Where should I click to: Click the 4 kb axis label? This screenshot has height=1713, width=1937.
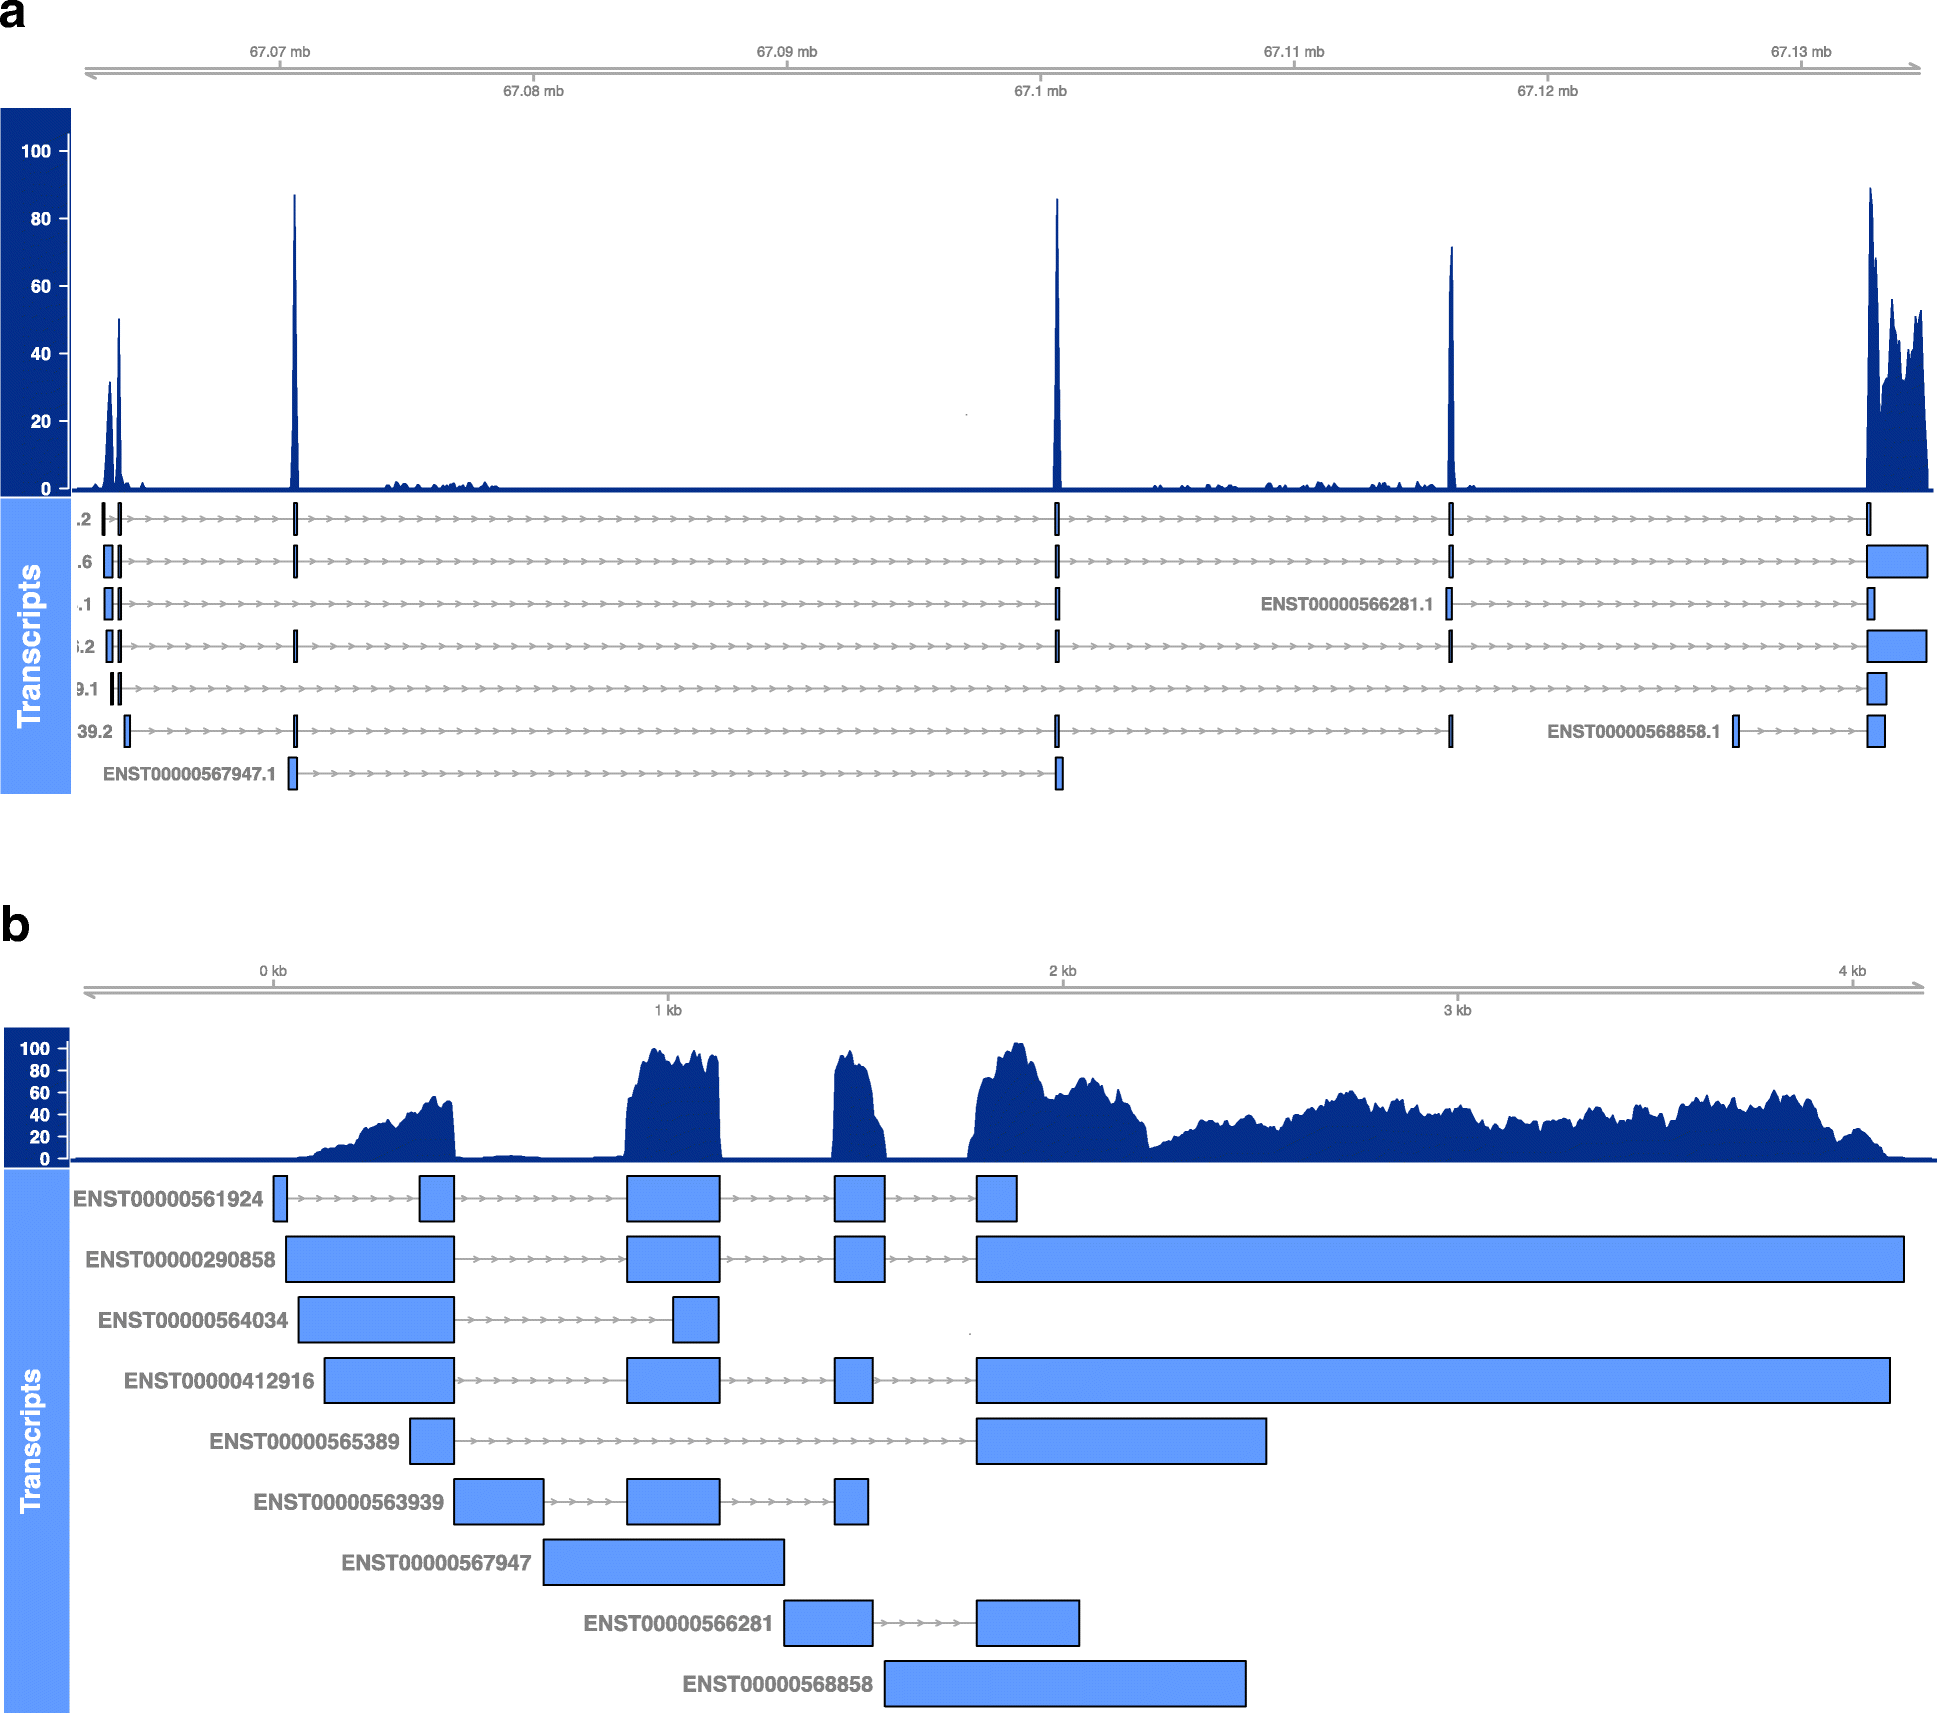coord(1852,971)
